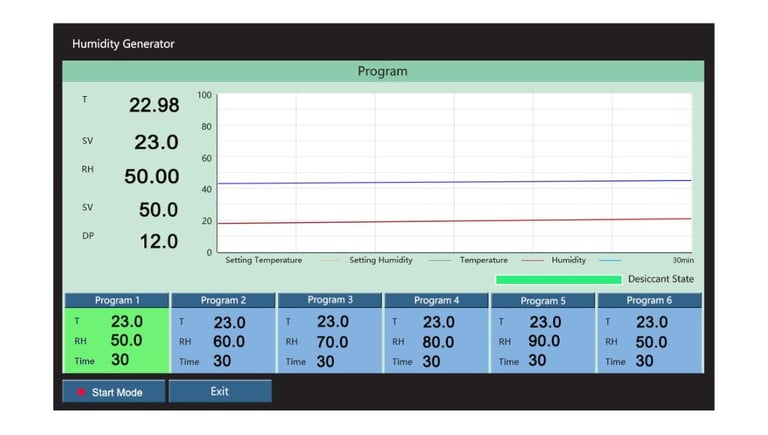The image size is (768, 435).
Task: Click the red Start Mode indicator dot
Action: click(x=81, y=392)
